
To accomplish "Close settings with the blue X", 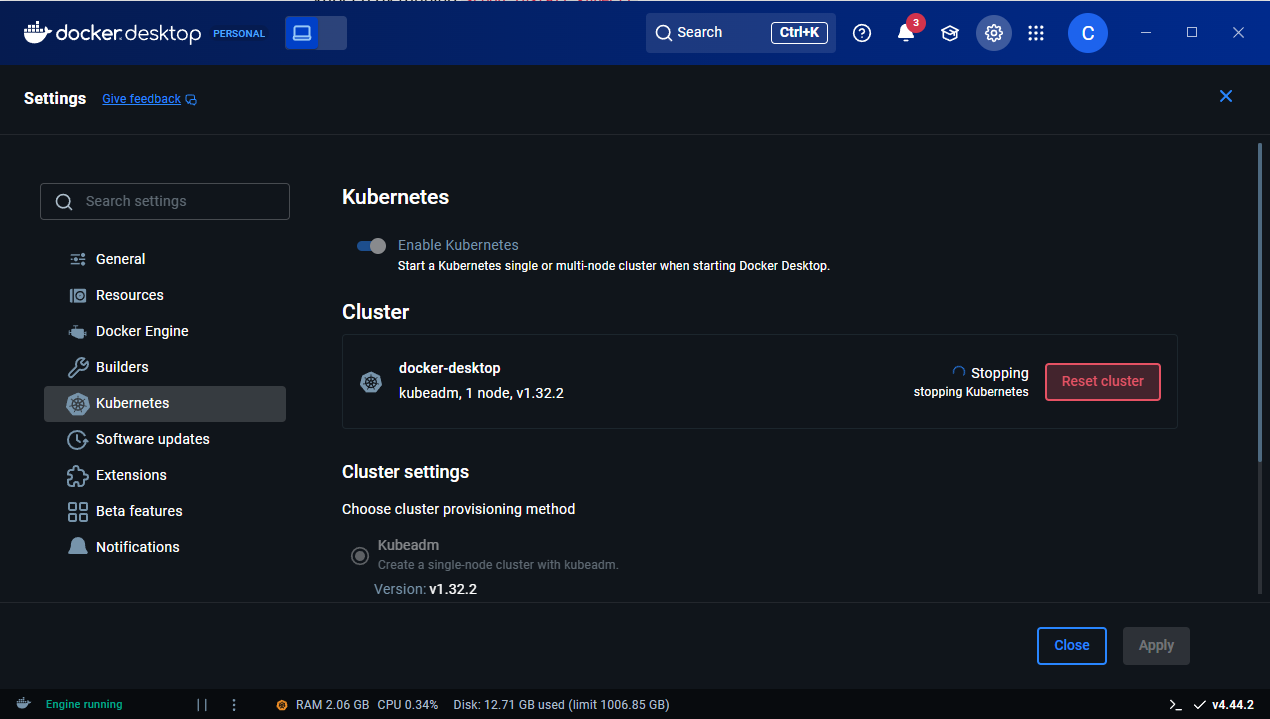I will pos(1225,96).
